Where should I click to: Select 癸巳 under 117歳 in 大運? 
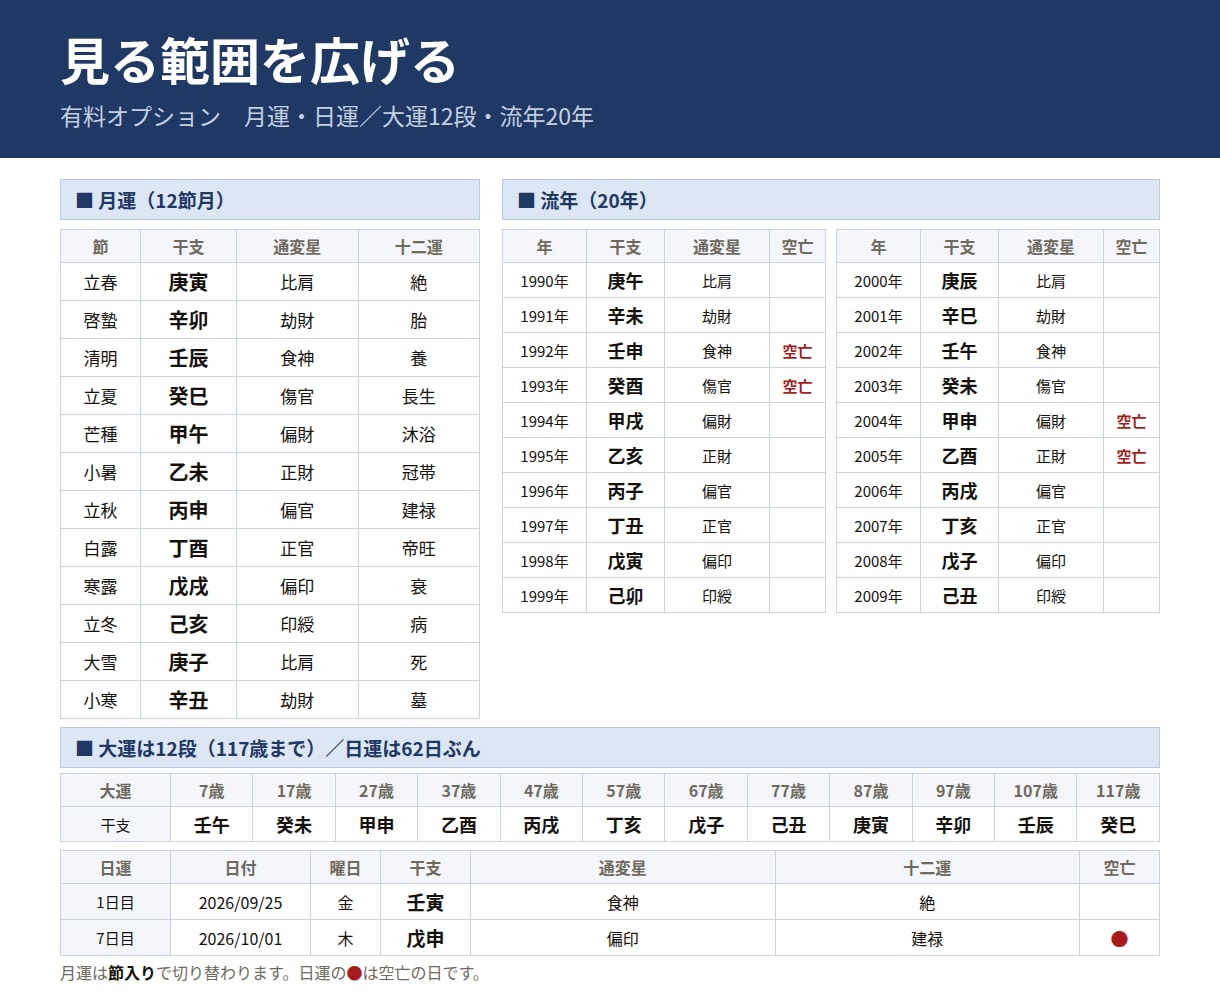pyautogui.click(x=1118, y=826)
